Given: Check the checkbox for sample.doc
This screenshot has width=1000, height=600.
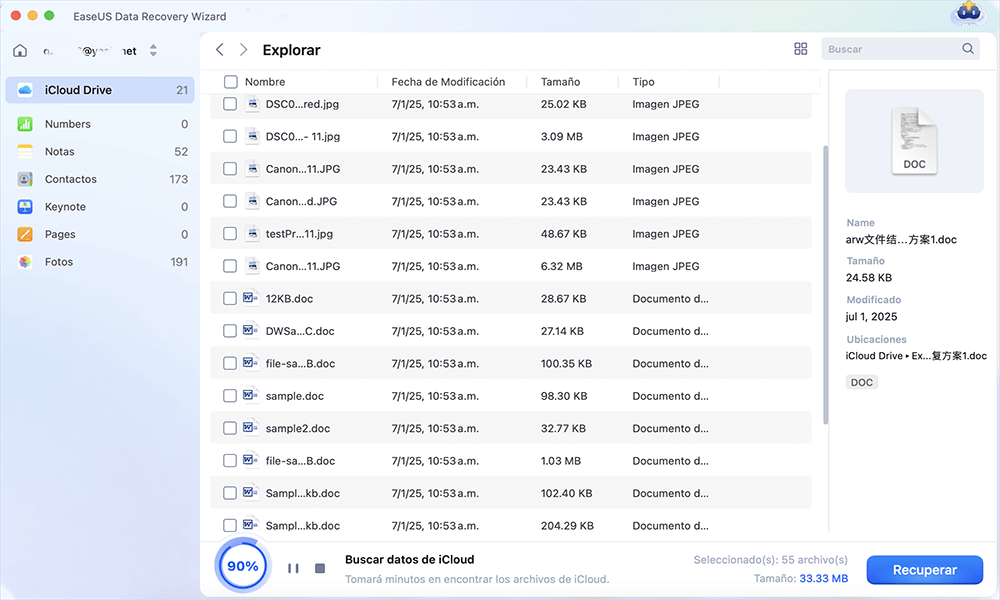Looking at the screenshot, I should point(229,395).
